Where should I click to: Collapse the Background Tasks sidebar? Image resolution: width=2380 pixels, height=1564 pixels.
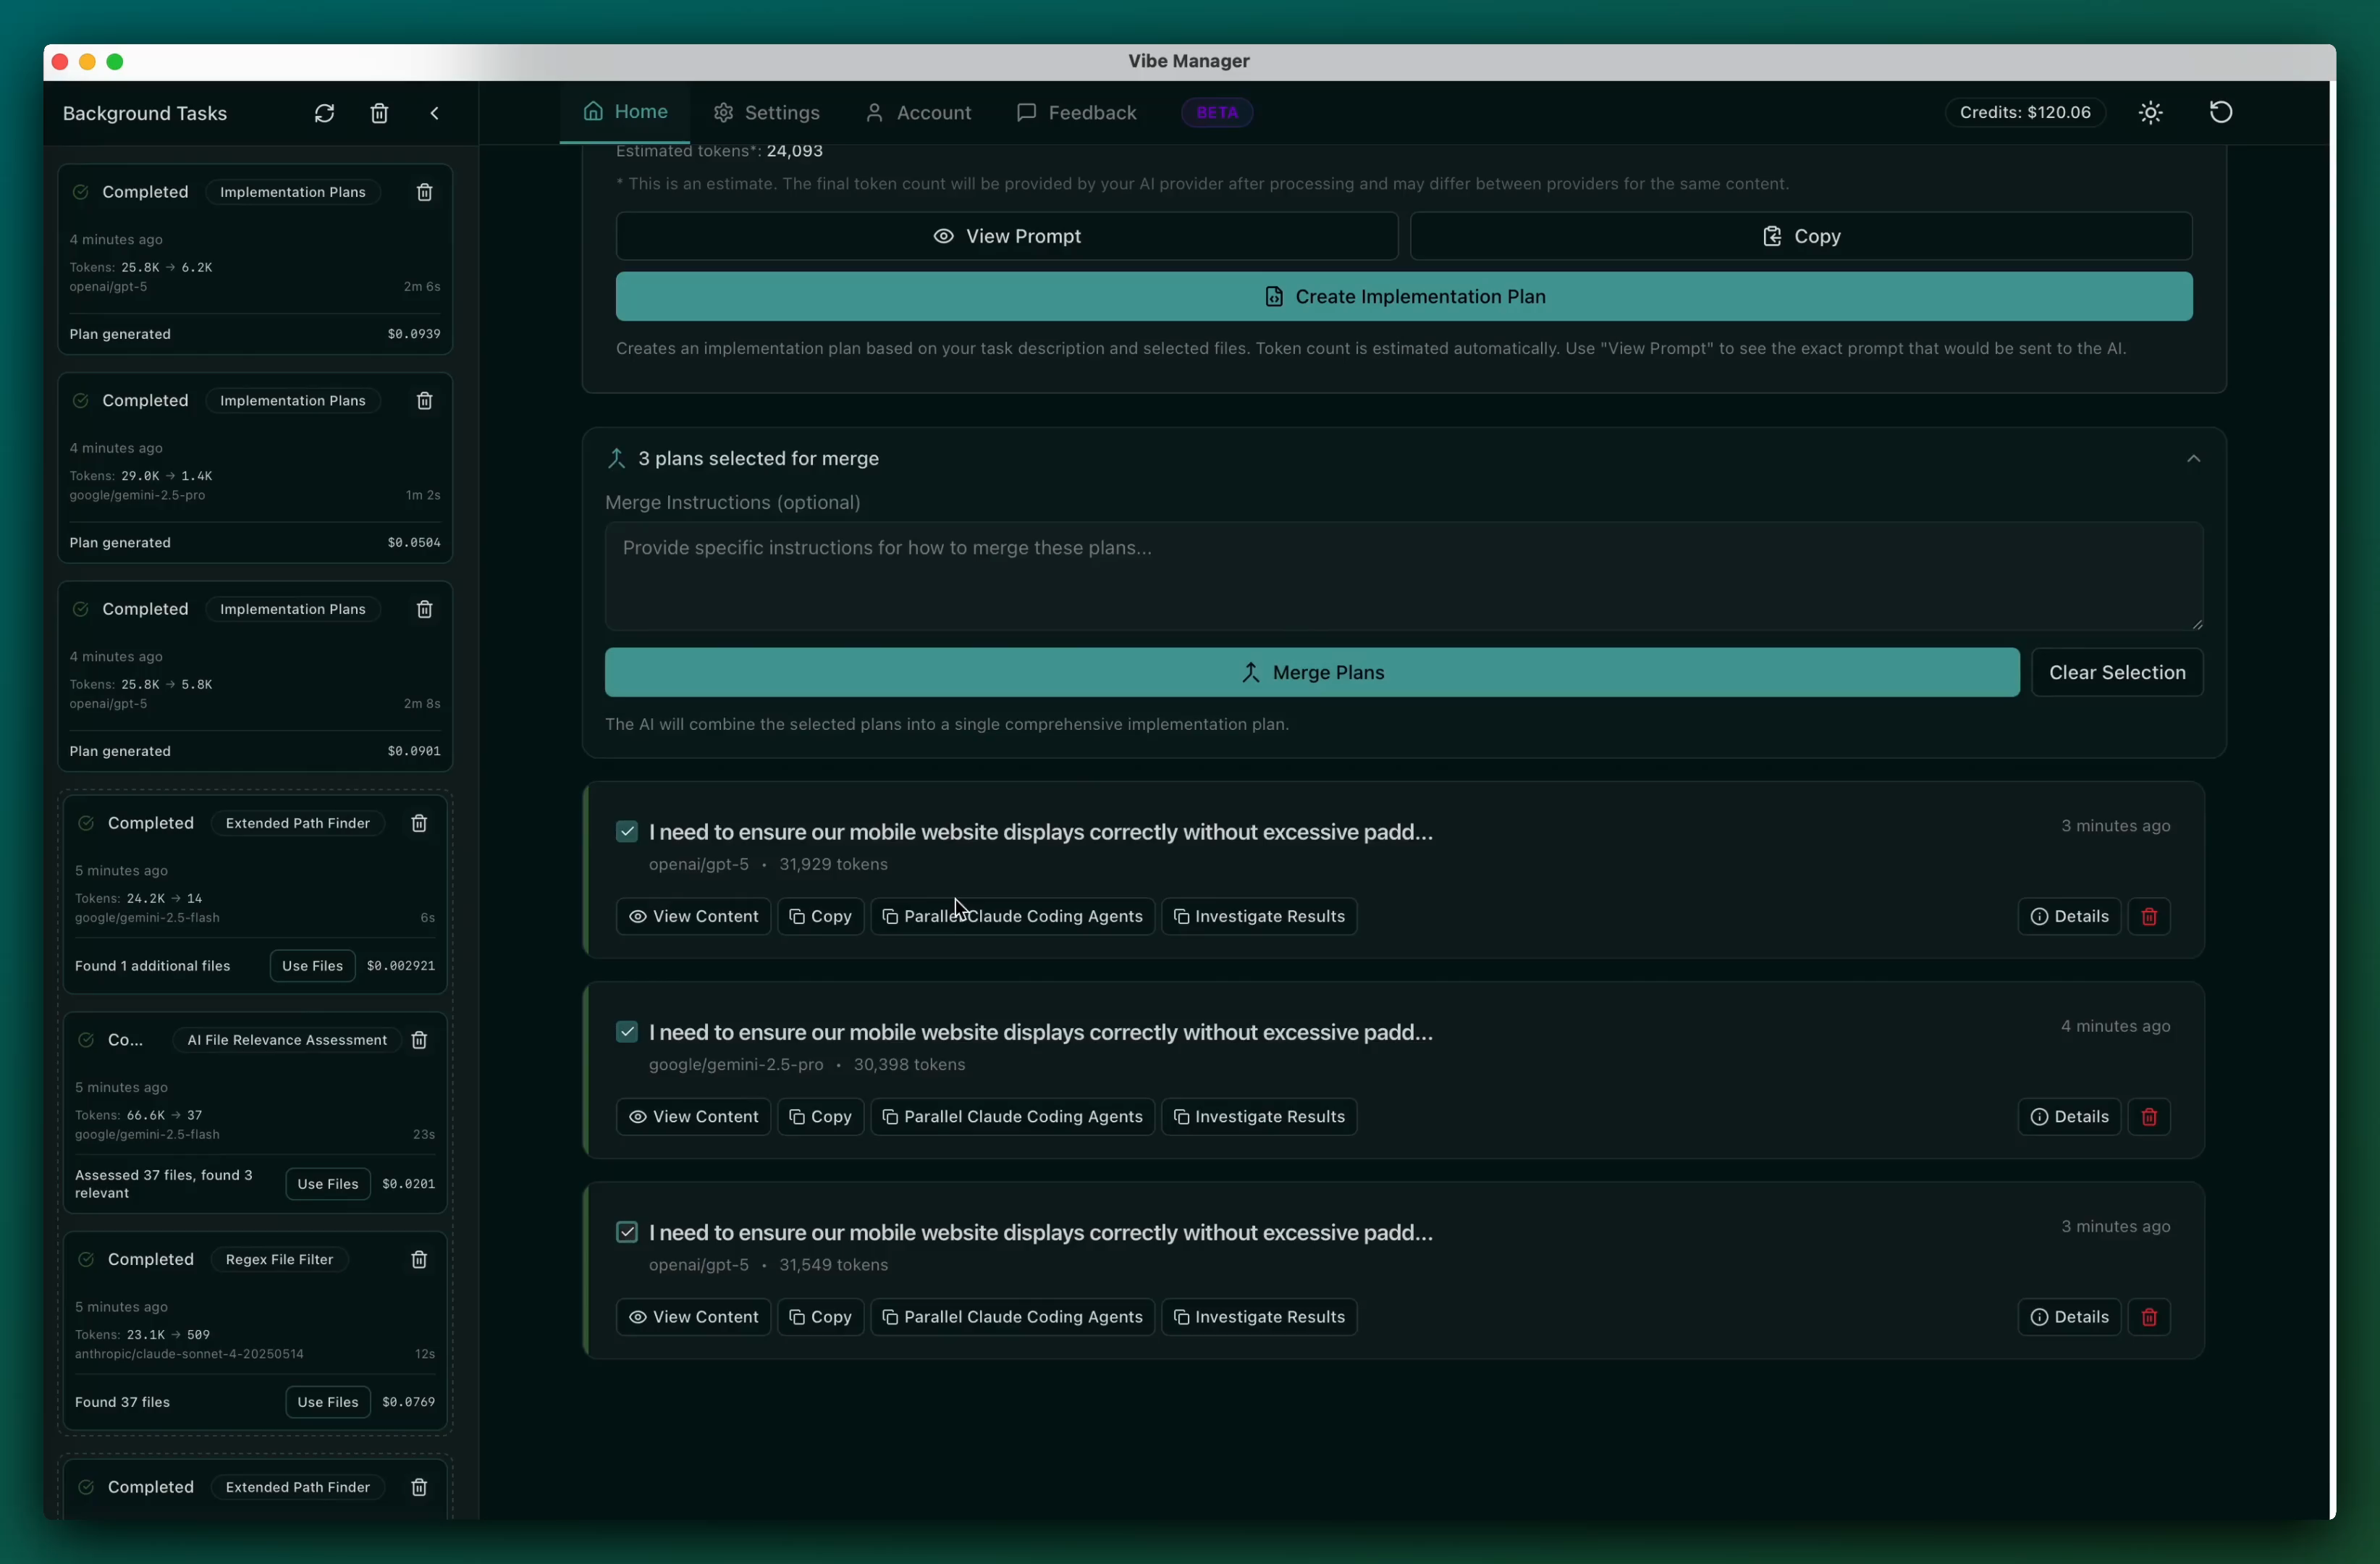coord(434,113)
